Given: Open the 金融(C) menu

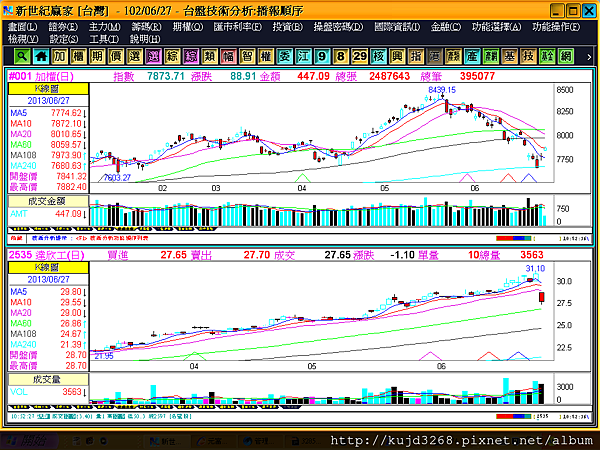Looking at the screenshot, I should coord(445,27).
